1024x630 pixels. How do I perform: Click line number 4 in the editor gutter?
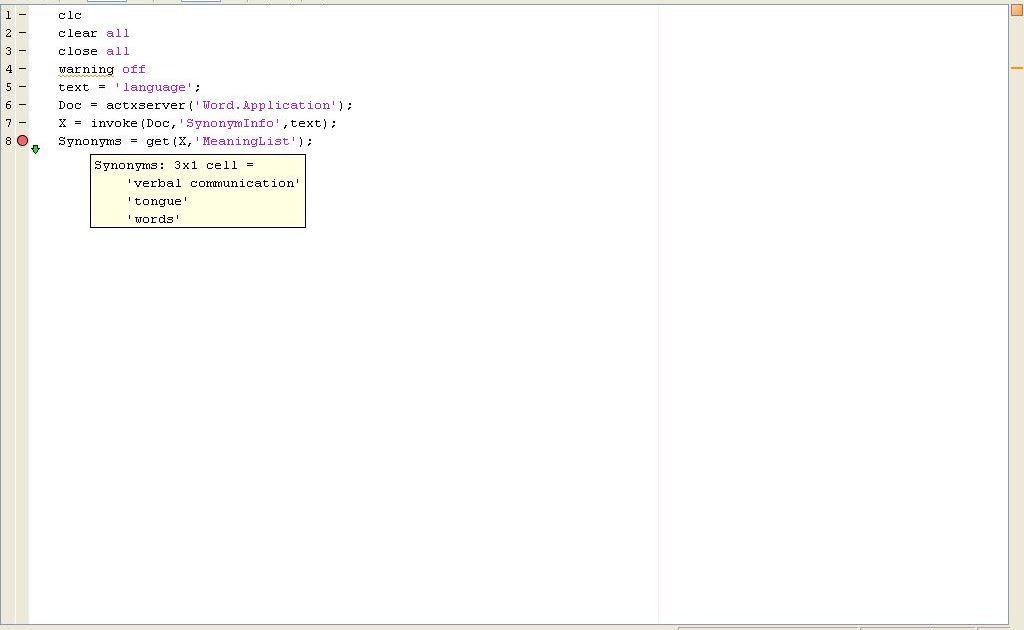pyautogui.click(x=9, y=69)
